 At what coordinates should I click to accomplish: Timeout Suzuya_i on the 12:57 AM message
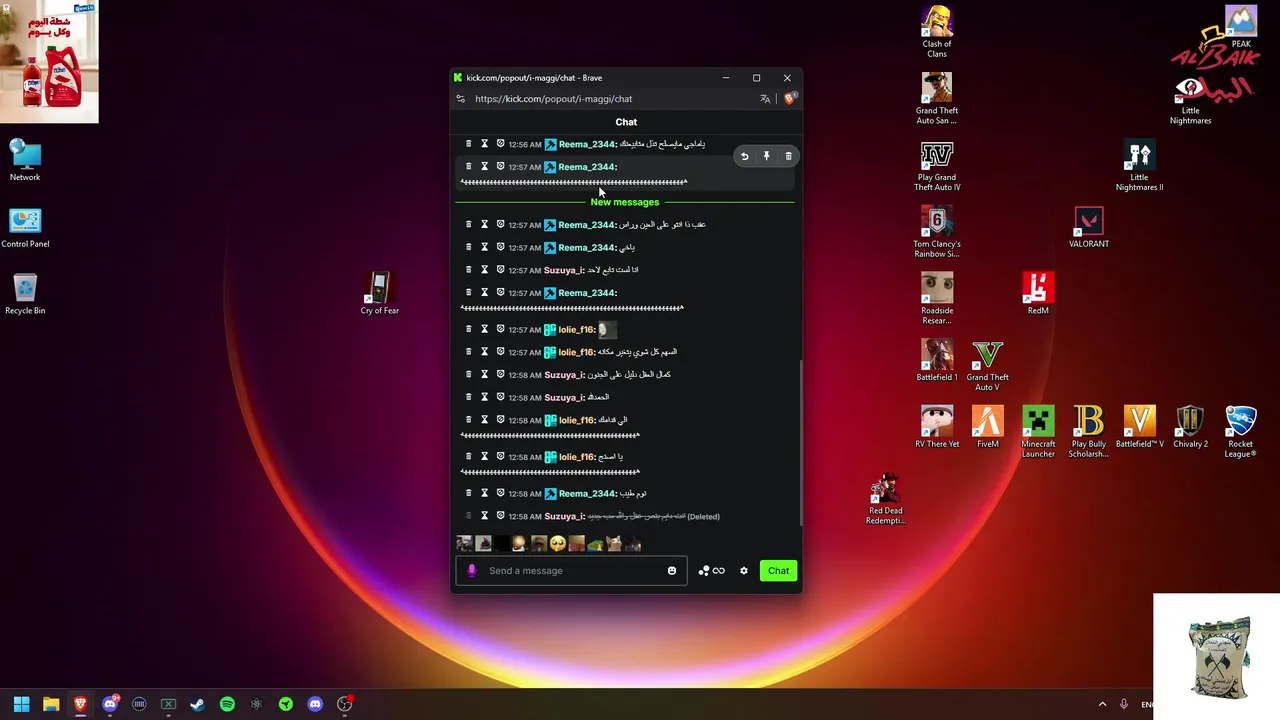(484, 270)
